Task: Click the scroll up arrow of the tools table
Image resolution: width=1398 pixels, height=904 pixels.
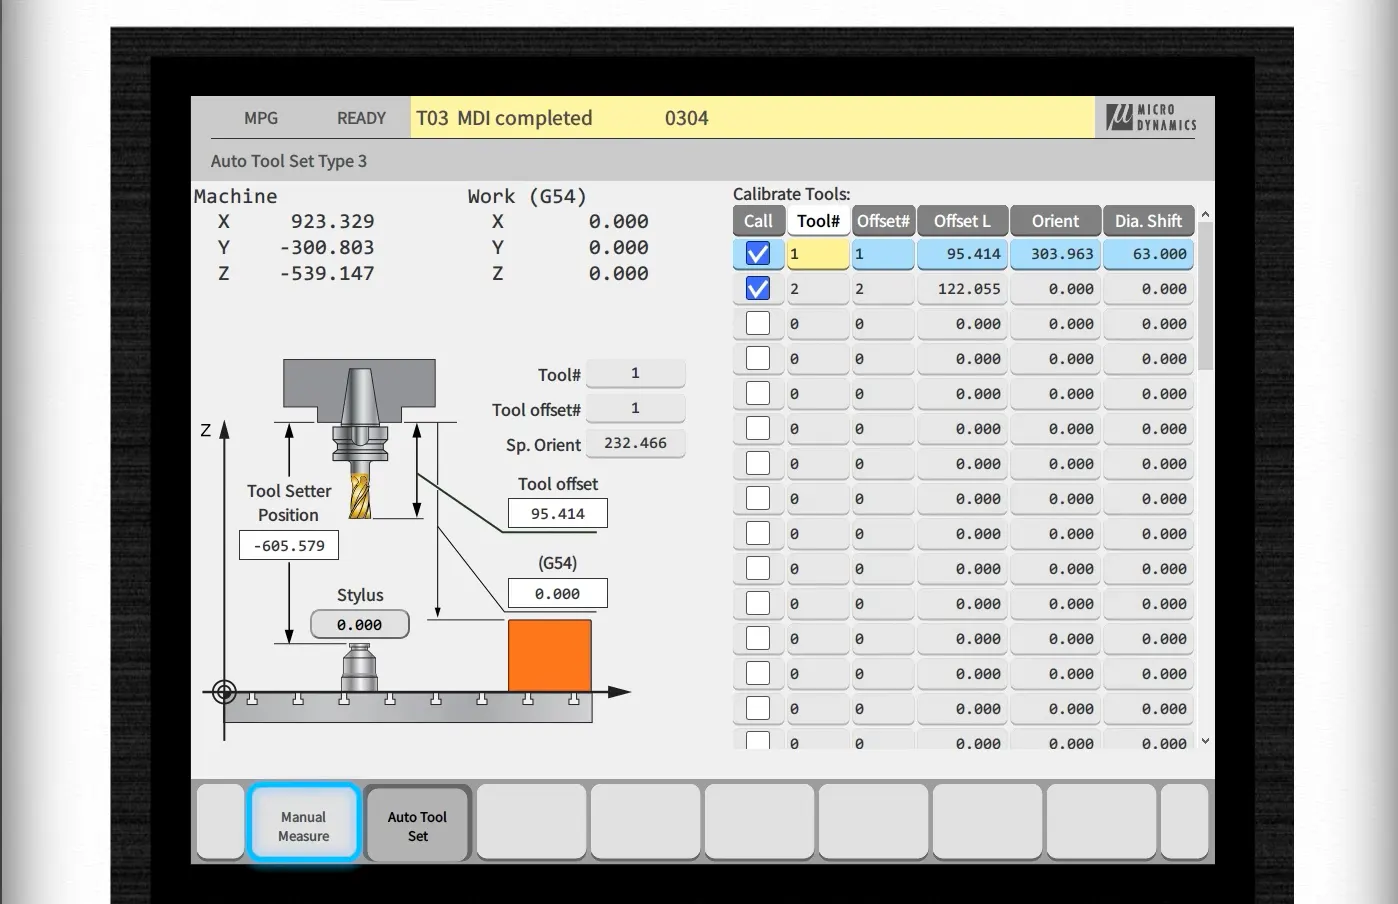Action: pyautogui.click(x=1205, y=214)
